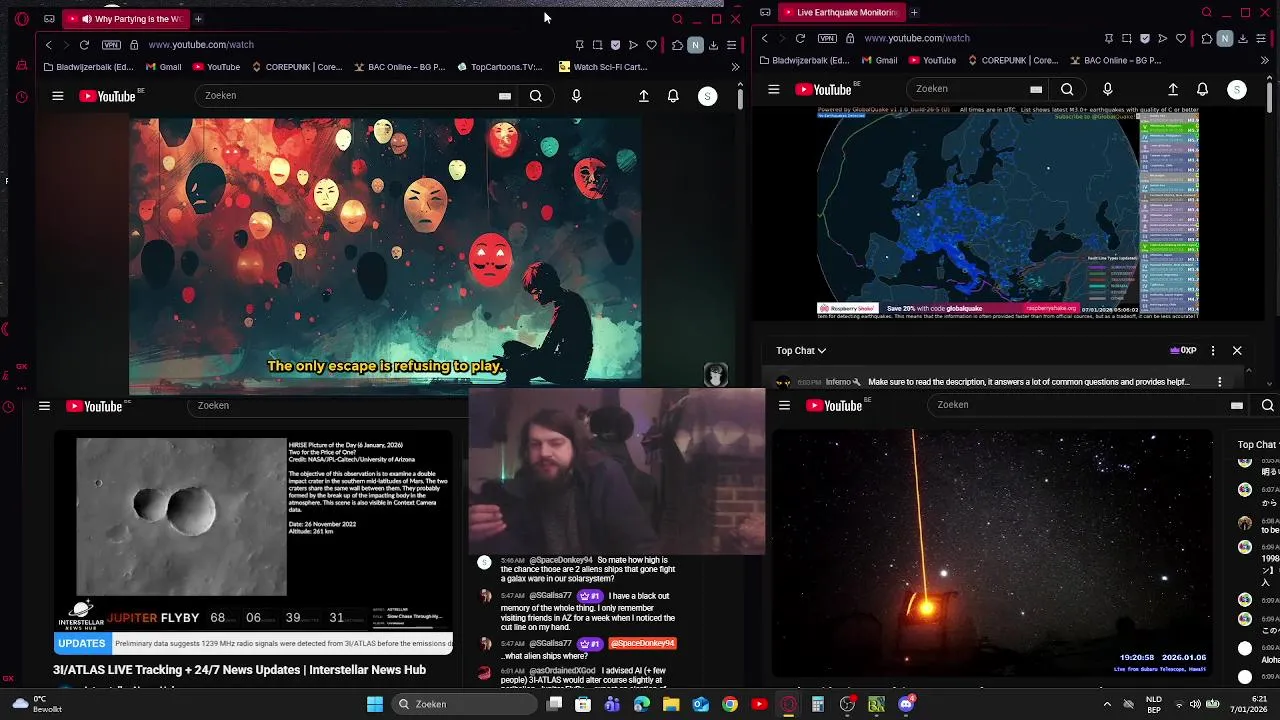The width and height of the screenshot is (1280, 720).
Task: Reload the page in right browser window
Action: [800, 38]
